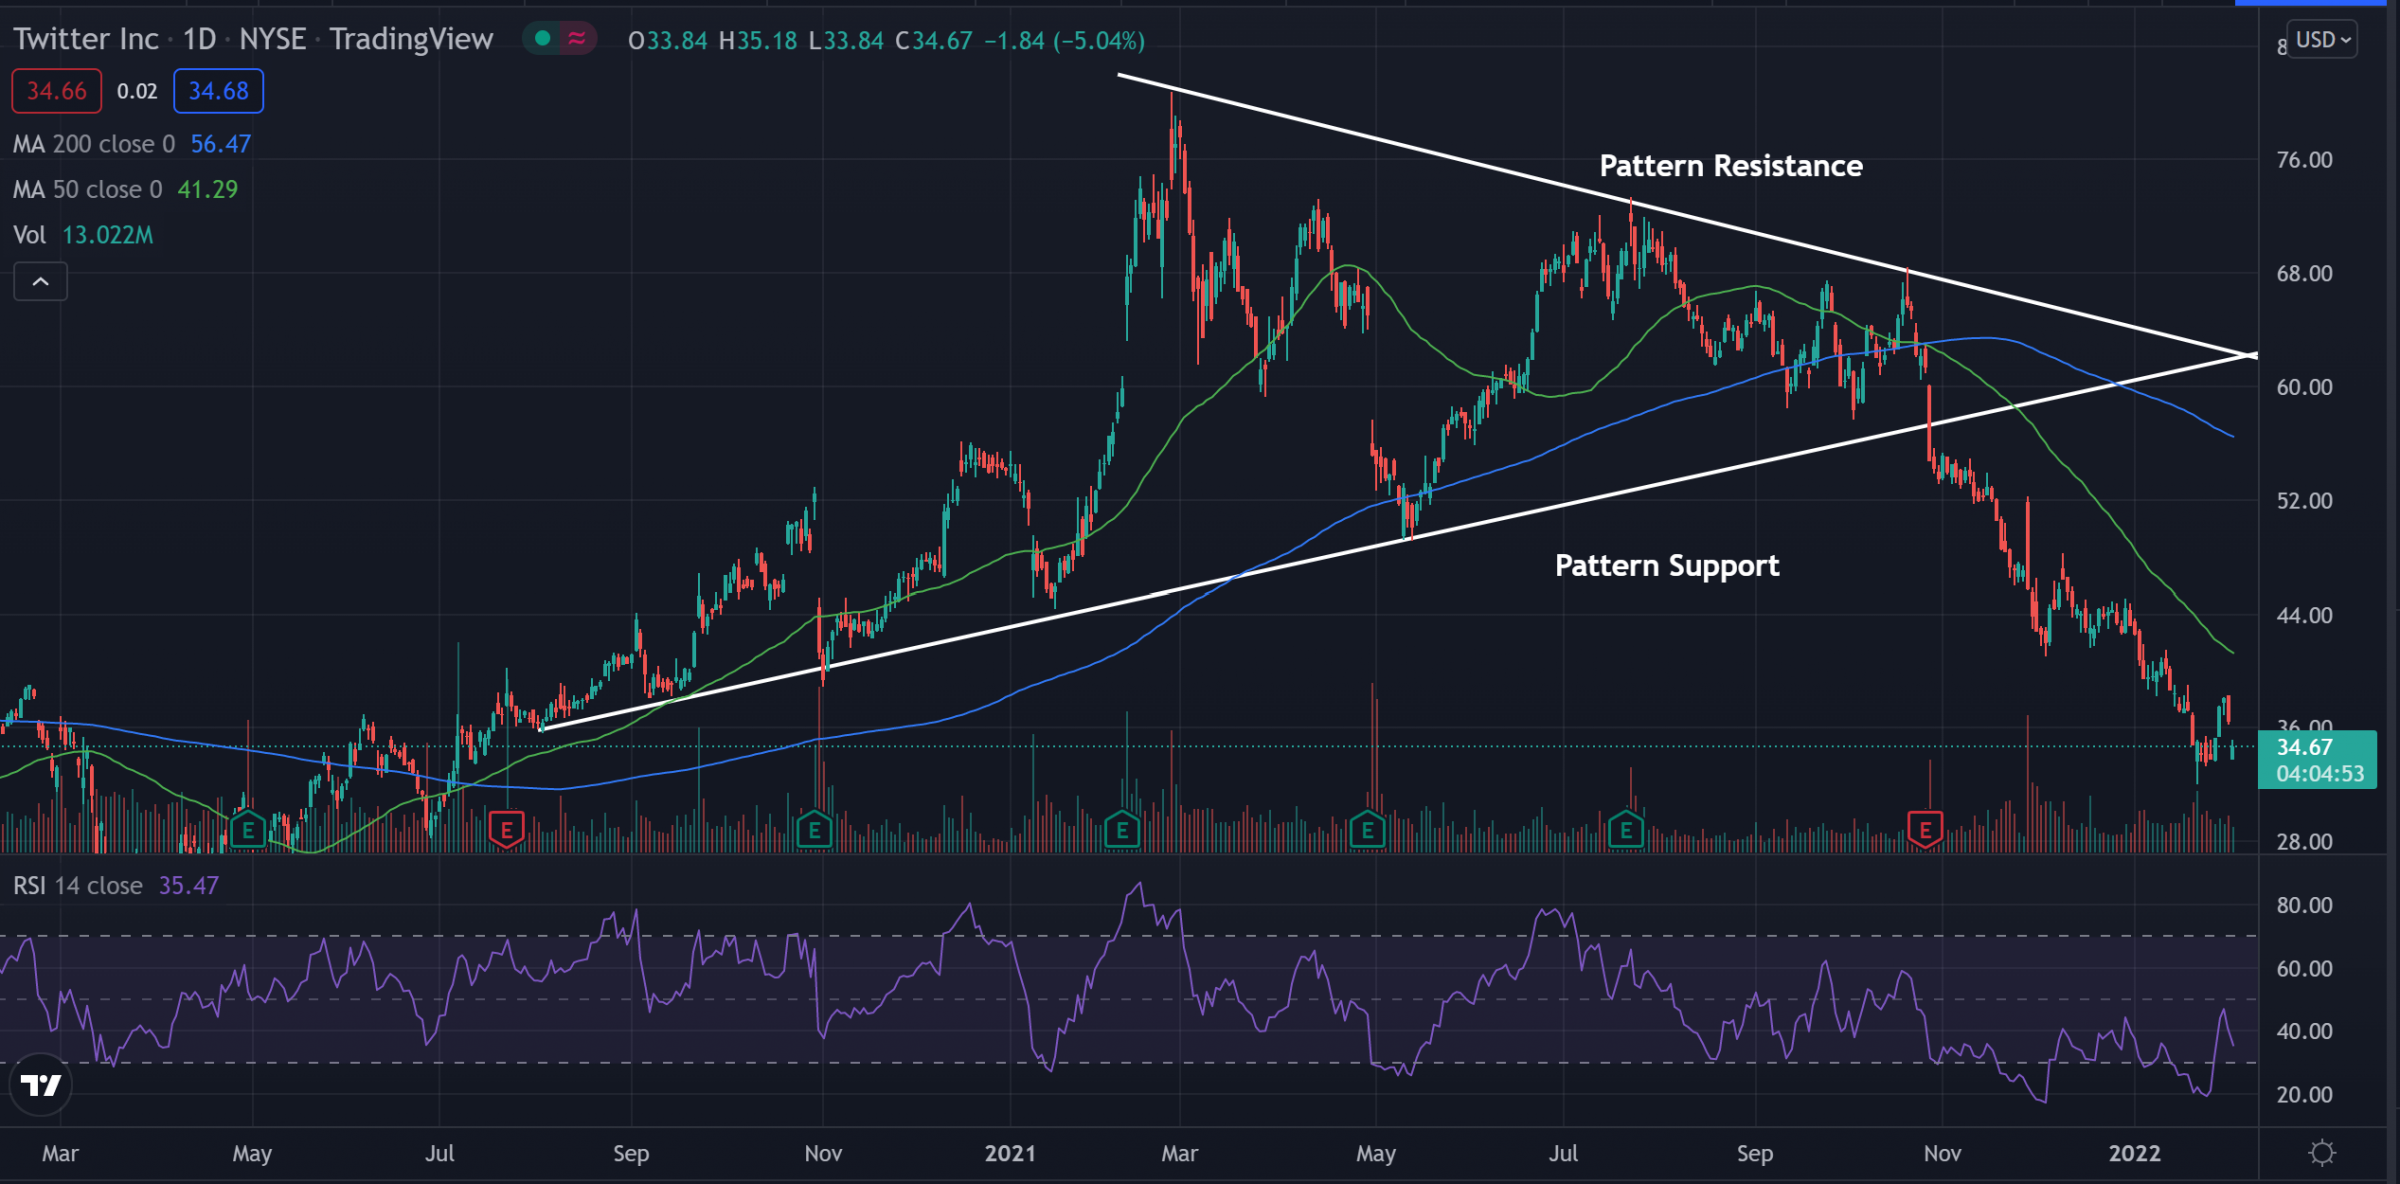Click the earnings marker near late July 2021
The image size is (2400, 1184).
click(x=1626, y=830)
